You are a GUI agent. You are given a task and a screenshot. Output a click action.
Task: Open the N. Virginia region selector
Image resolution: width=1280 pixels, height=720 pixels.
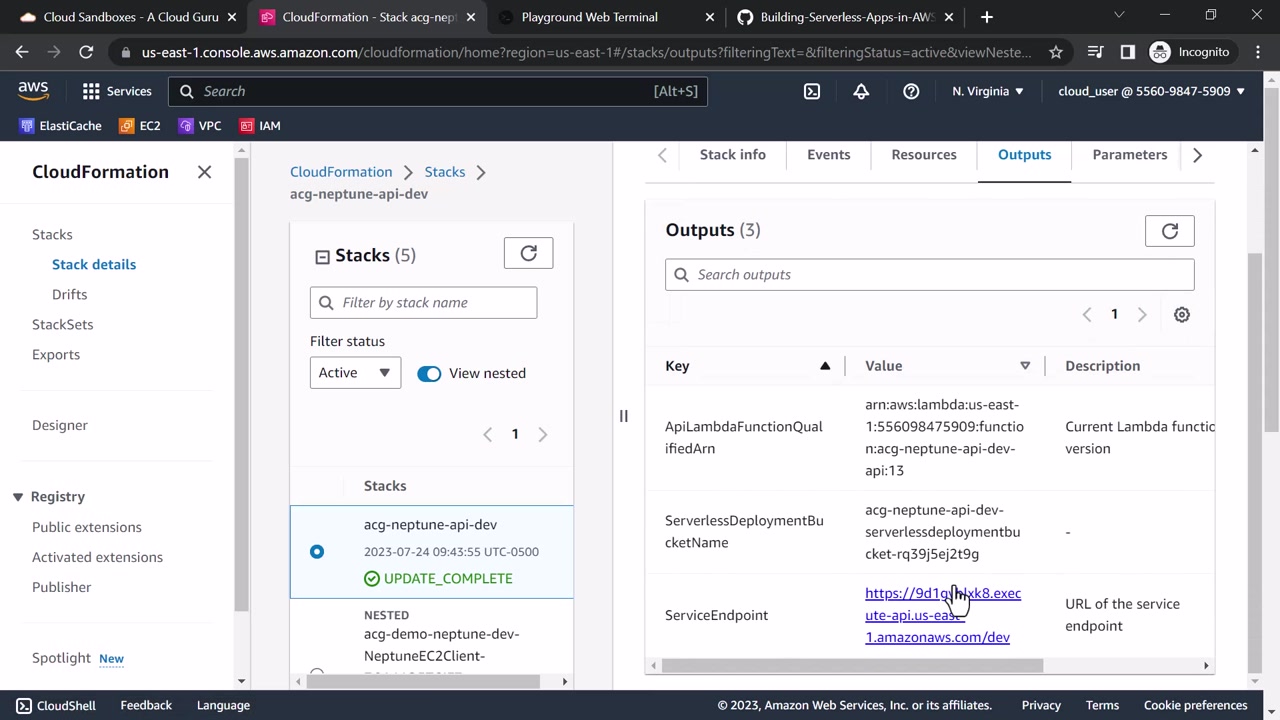coord(988,91)
